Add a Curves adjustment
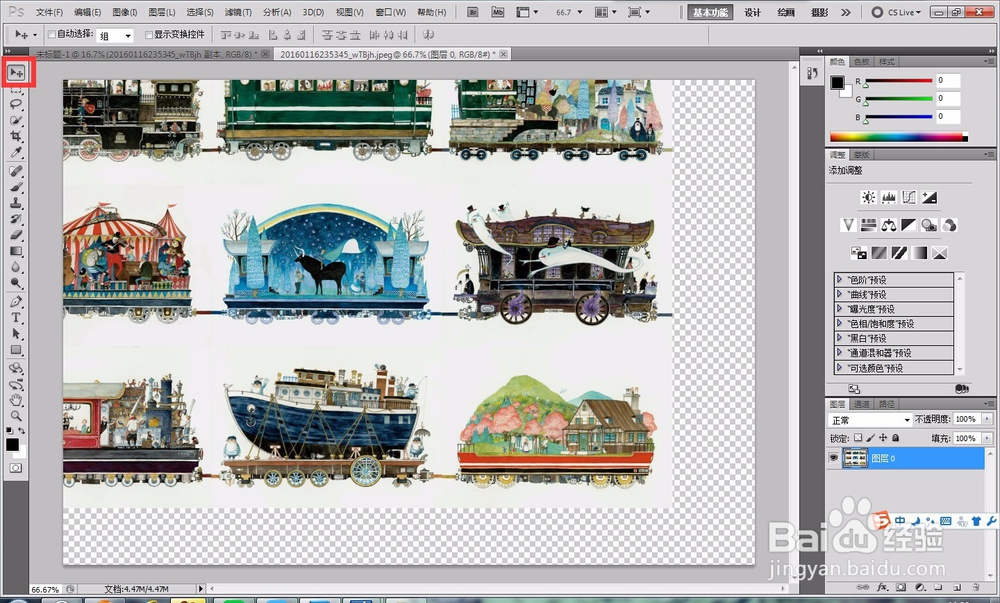1000x603 pixels. (x=909, y=198)
